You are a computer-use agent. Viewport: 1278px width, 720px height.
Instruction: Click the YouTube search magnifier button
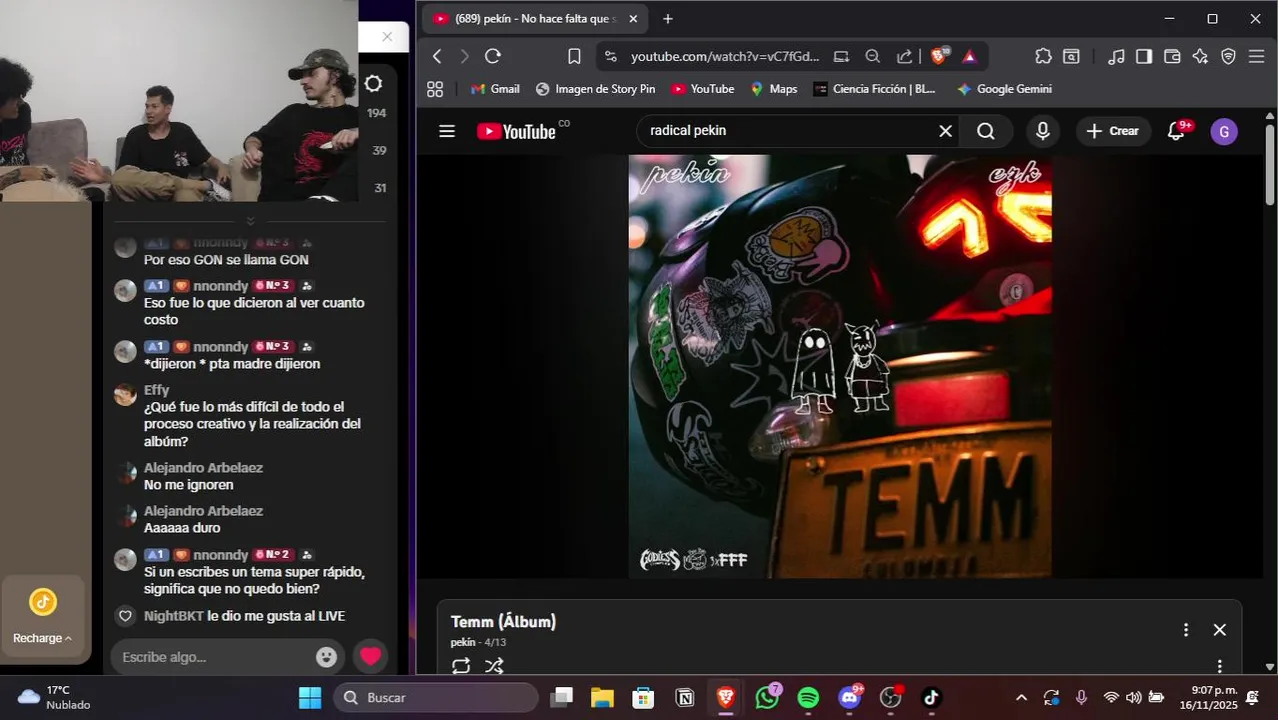(x=986, y=131)
